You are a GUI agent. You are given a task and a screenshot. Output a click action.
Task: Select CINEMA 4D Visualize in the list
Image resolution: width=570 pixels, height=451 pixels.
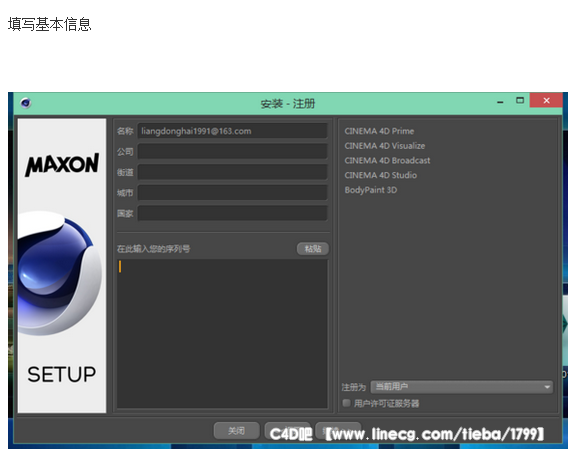(385, 146)
